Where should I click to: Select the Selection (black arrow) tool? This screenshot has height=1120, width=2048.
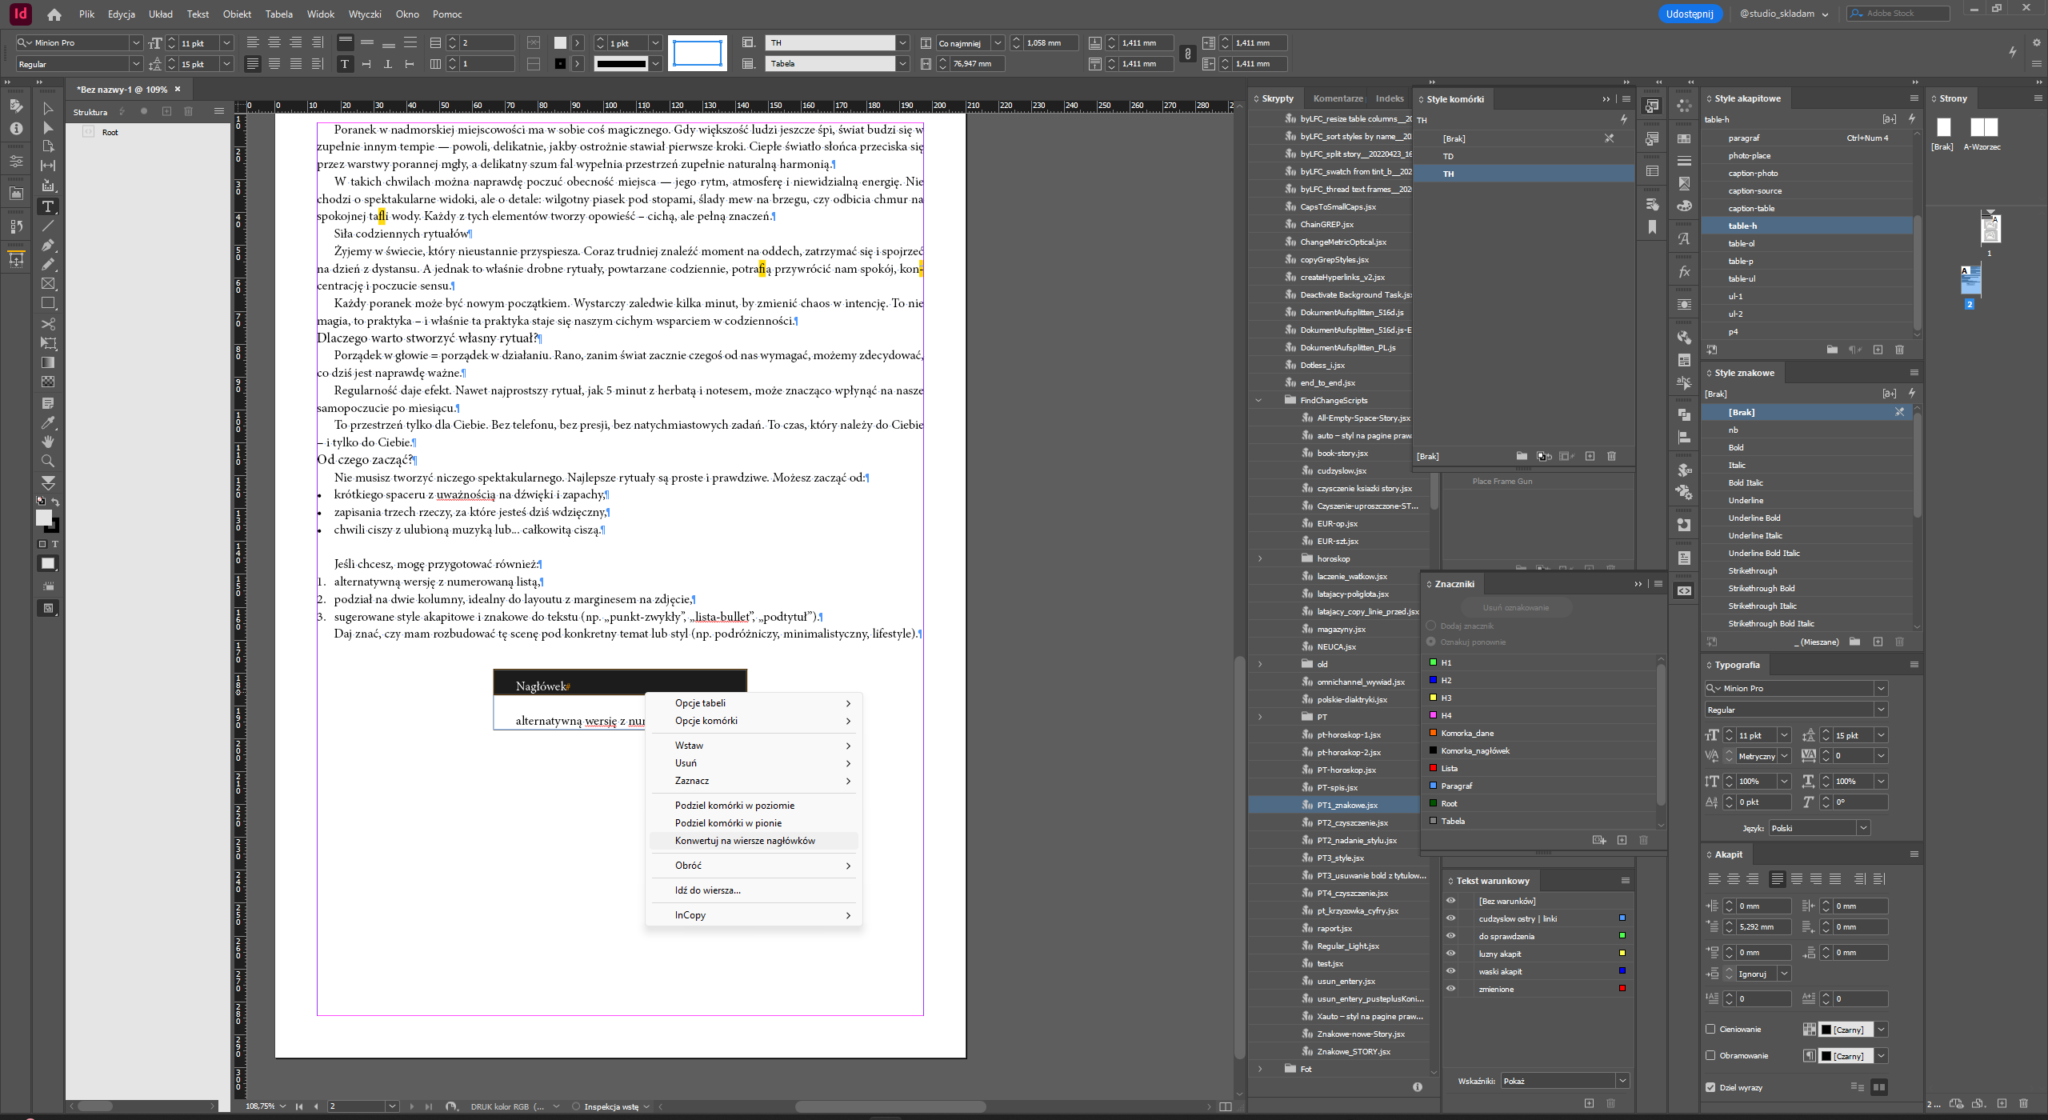[x=47, y=108]
